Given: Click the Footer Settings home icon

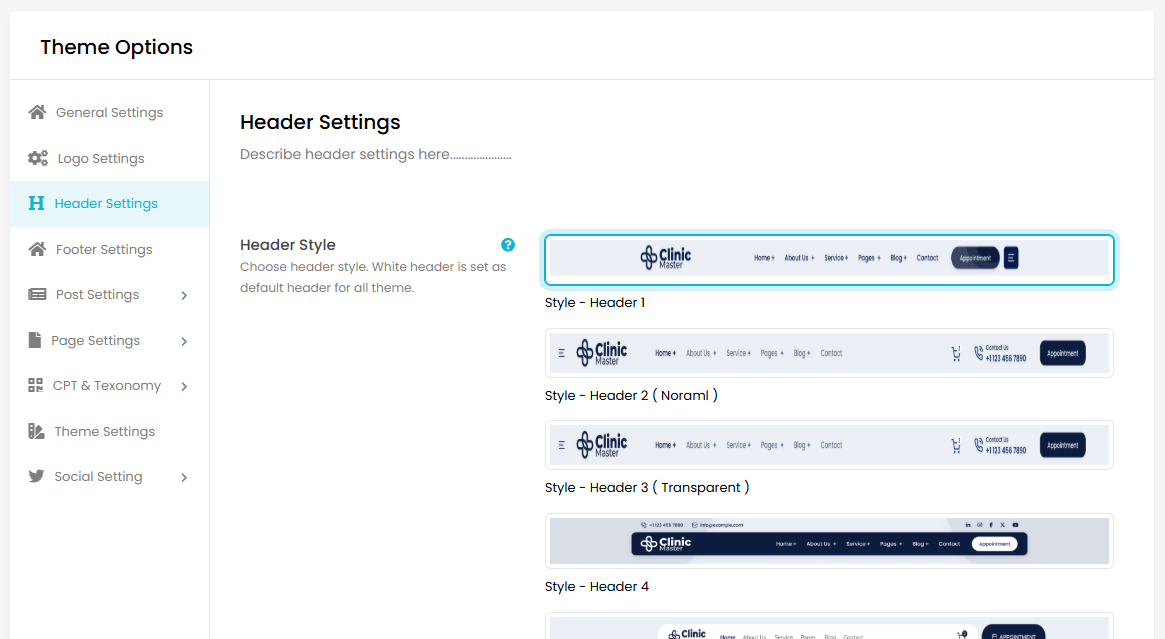Looking at the screenshot, I should (x=37, y=249).
